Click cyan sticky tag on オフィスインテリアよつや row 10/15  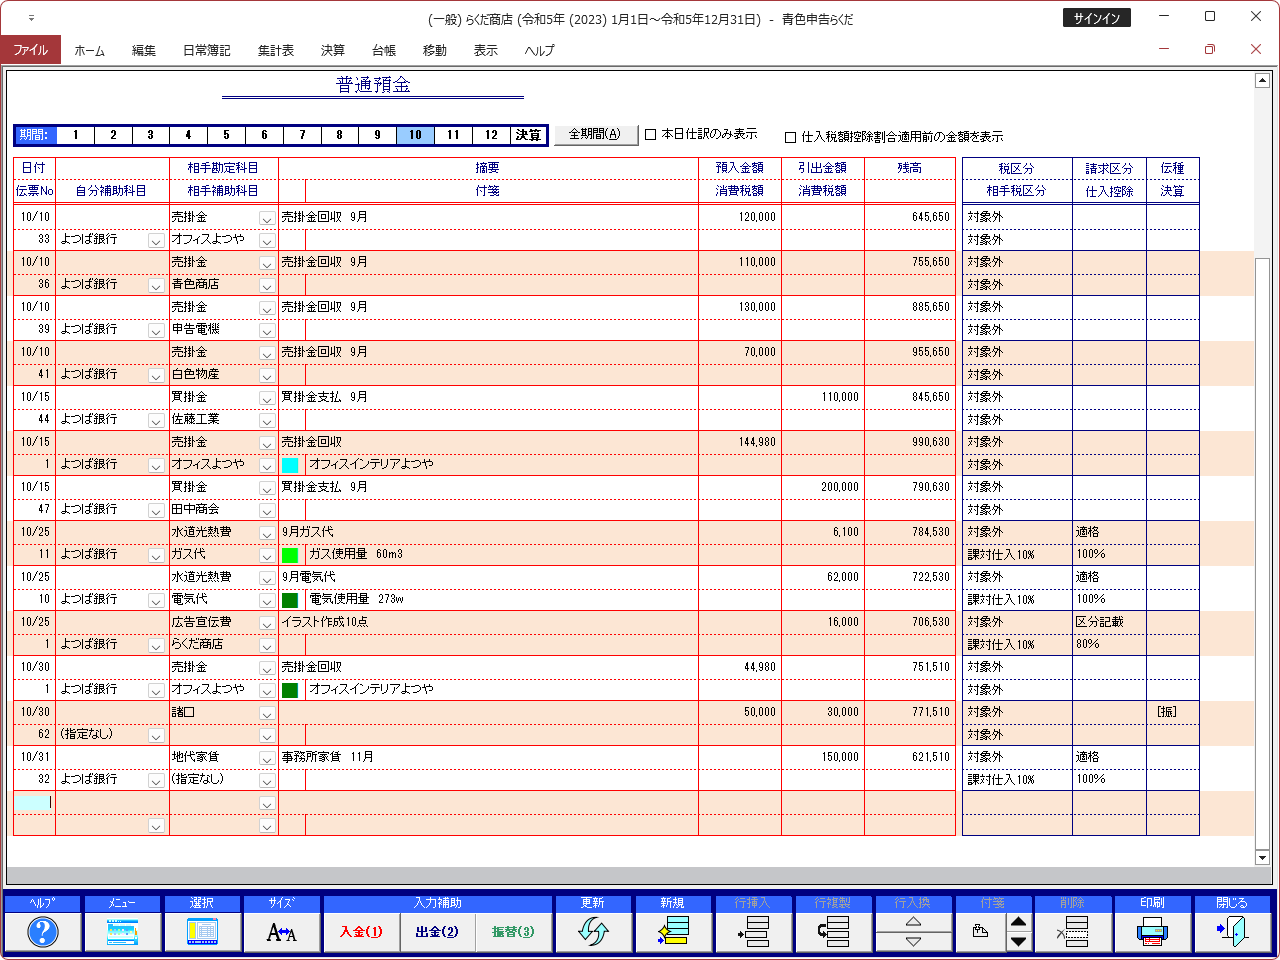(x=290, y=465)
